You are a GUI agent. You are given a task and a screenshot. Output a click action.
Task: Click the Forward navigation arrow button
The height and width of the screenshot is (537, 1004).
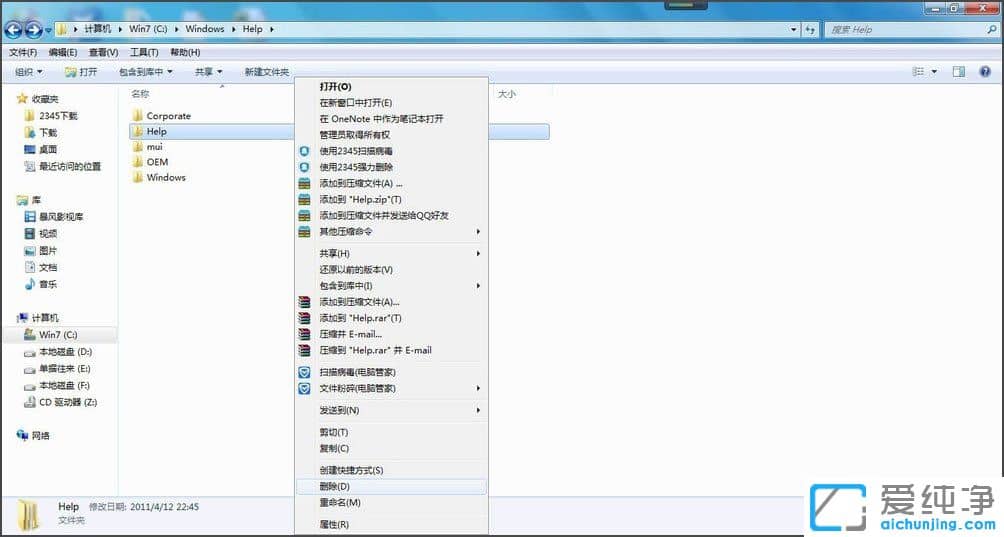33,29
